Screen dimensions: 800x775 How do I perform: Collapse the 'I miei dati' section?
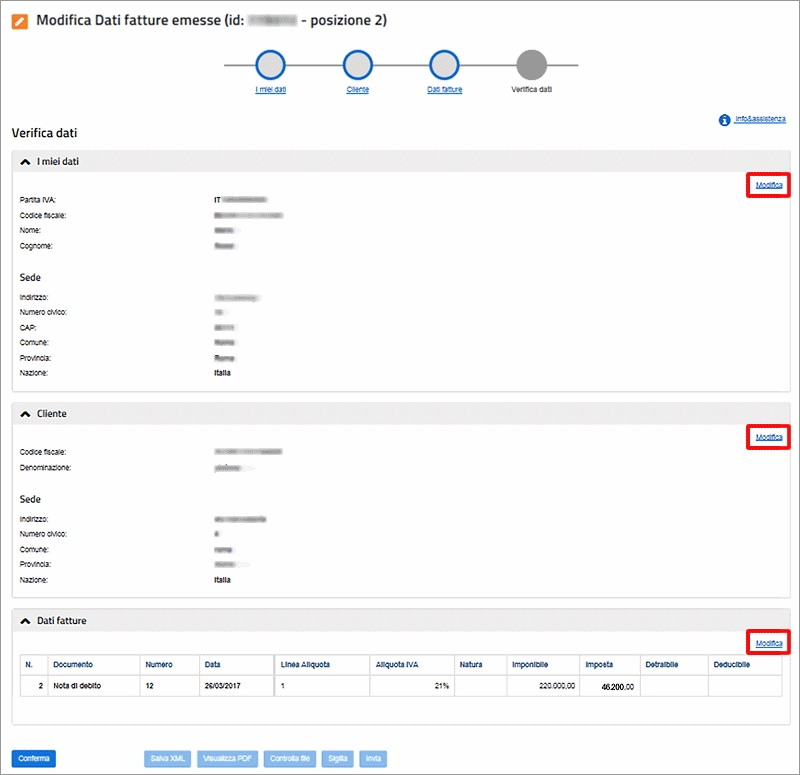coord(26,162)
